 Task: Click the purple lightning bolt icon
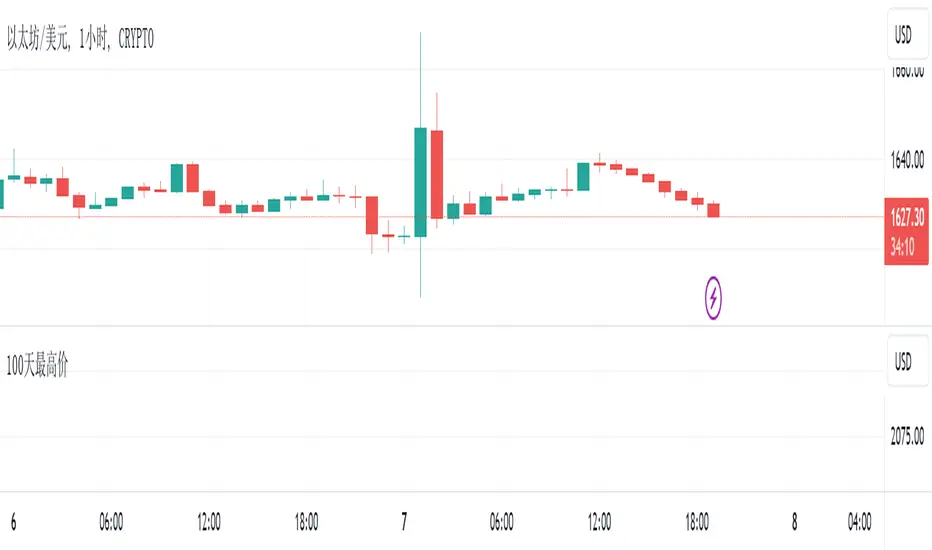coord(713,296)
